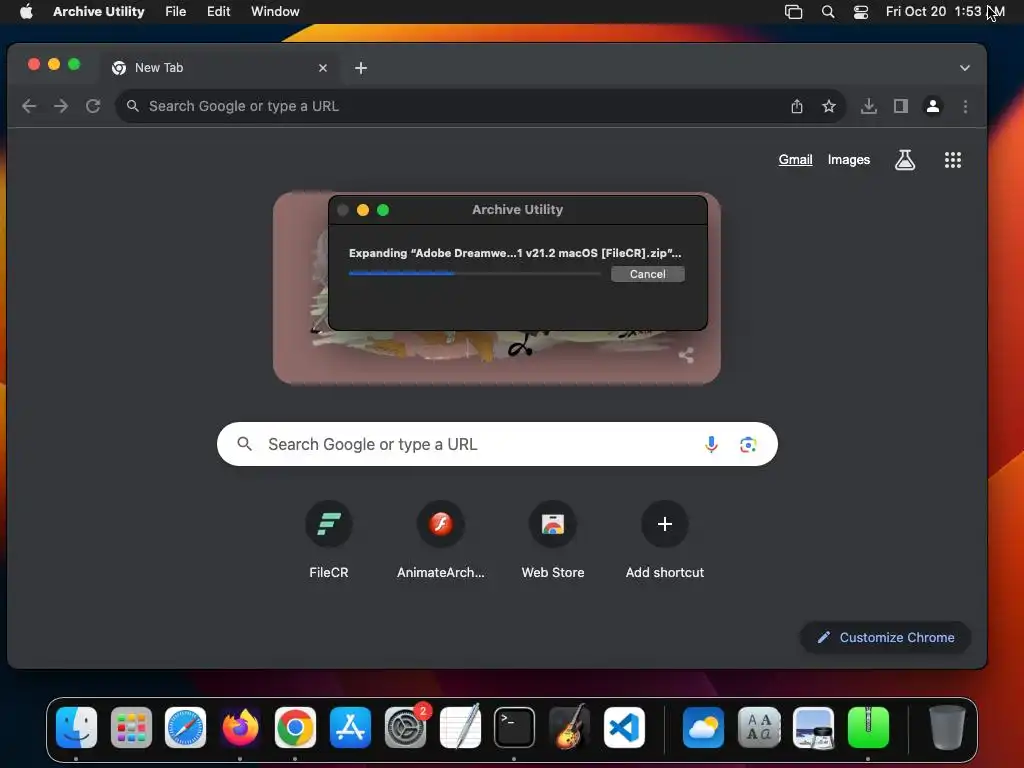The width and height of the screenshot is (1024, 768).
Task: Open the Images link
Action: pyautogui.click(x=848, y=159)
